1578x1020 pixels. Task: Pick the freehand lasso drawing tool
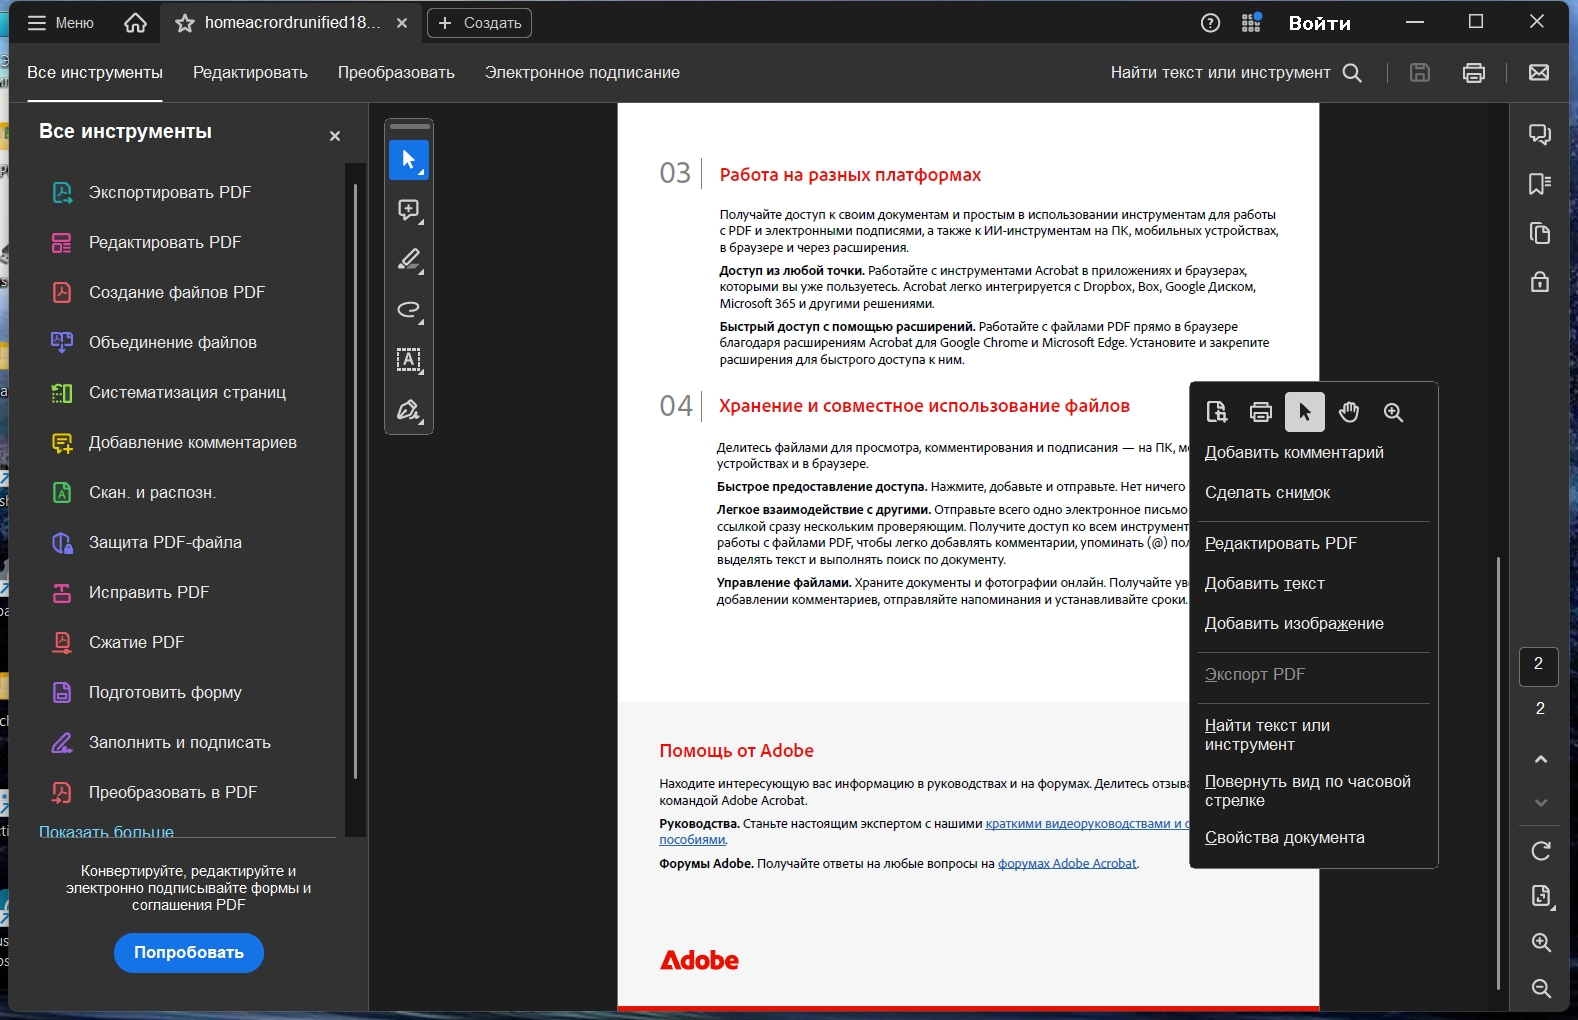click(408, 310)
